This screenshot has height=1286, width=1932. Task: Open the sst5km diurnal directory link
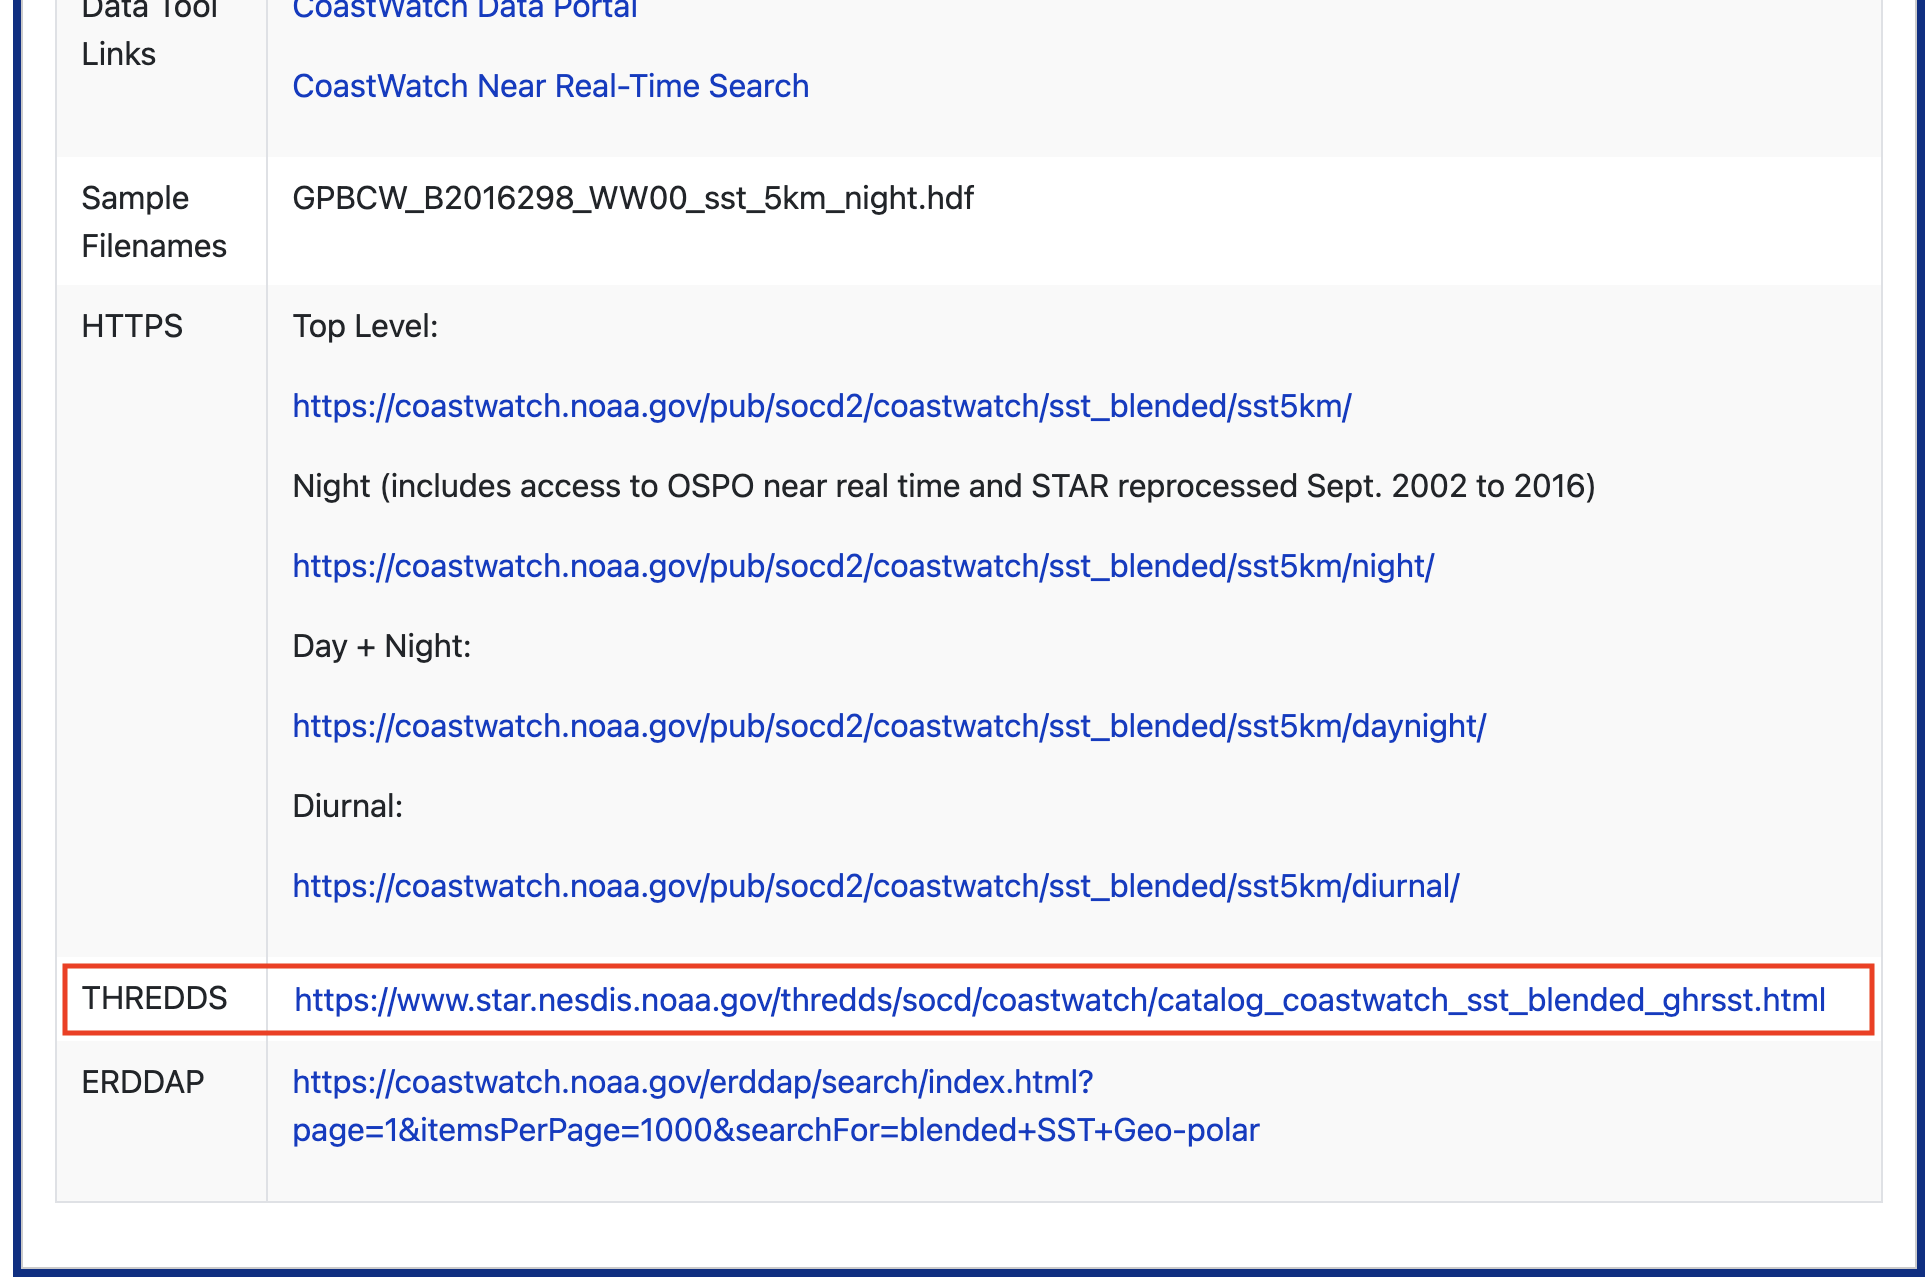coord(876,886)
